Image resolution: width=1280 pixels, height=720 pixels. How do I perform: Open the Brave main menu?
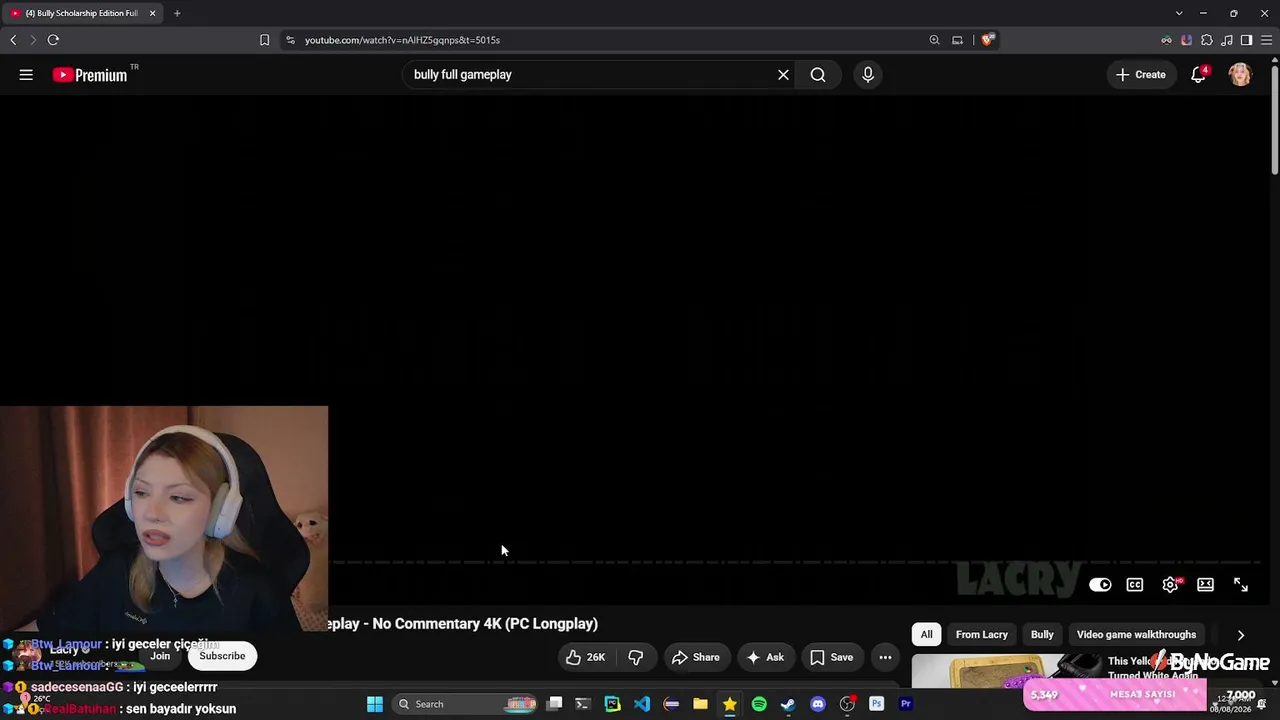coord(1266,40)
